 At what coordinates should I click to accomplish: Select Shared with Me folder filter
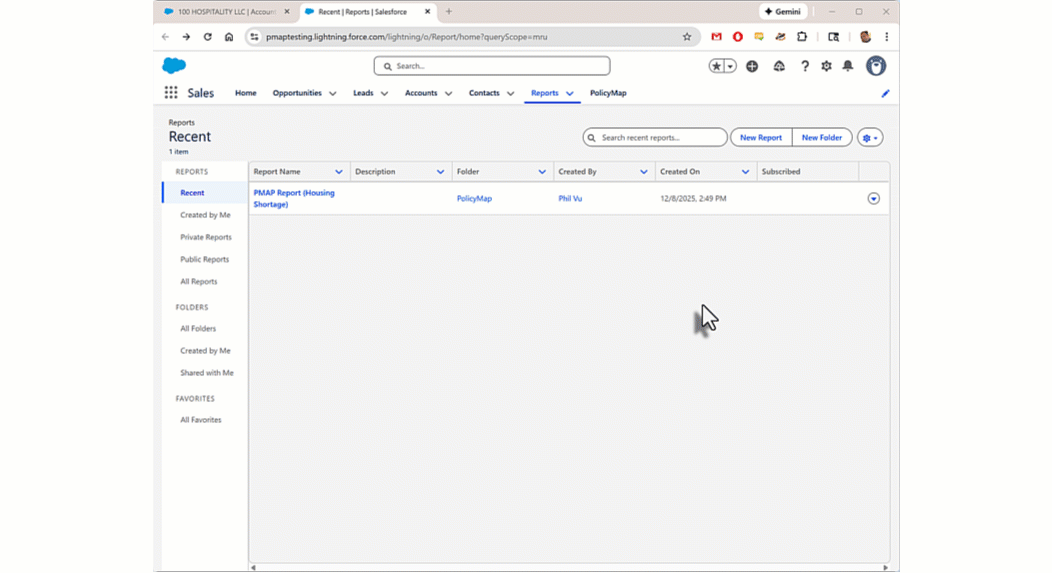coord(207,372)
